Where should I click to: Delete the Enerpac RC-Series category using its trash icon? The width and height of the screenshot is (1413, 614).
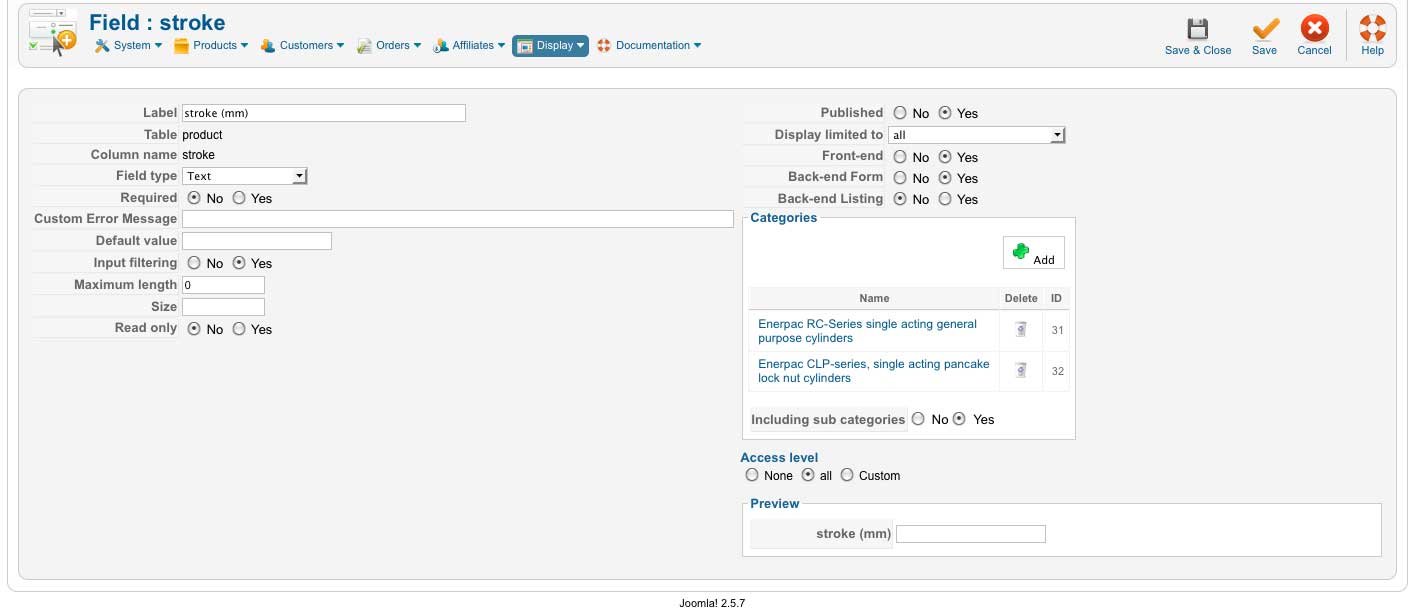tap(1021, 330)
